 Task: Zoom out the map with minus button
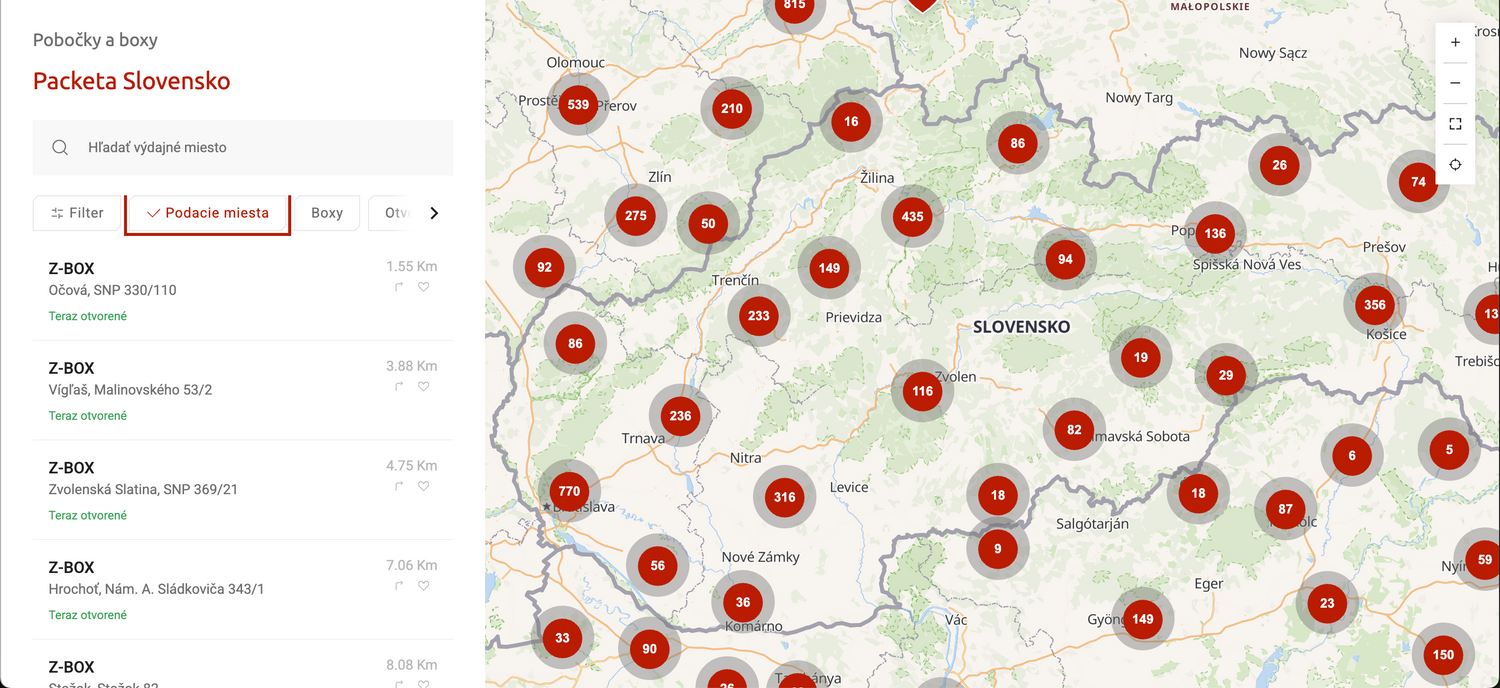point(1455,83)
